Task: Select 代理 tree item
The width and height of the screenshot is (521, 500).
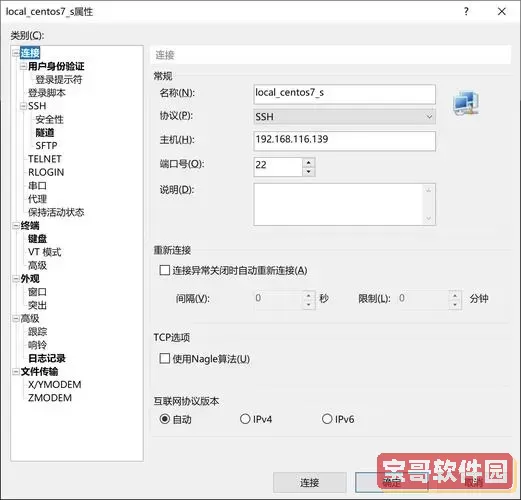Action: [37, 199]
